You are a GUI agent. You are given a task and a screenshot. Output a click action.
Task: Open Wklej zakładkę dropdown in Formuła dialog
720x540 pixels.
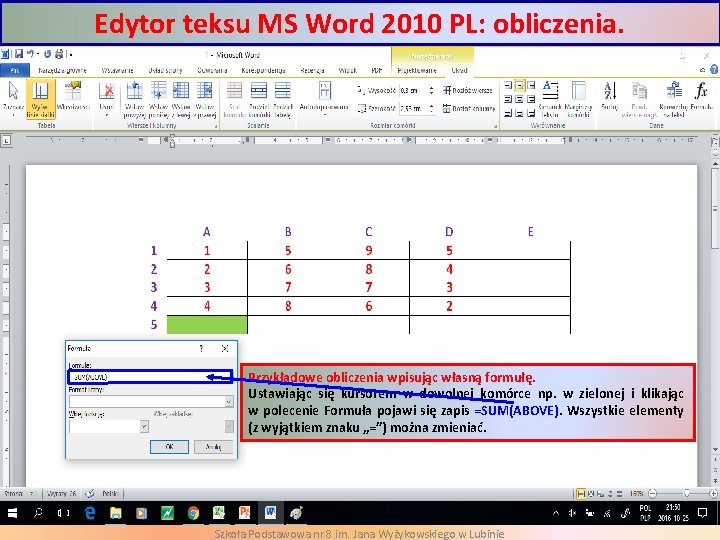point(229,427)
